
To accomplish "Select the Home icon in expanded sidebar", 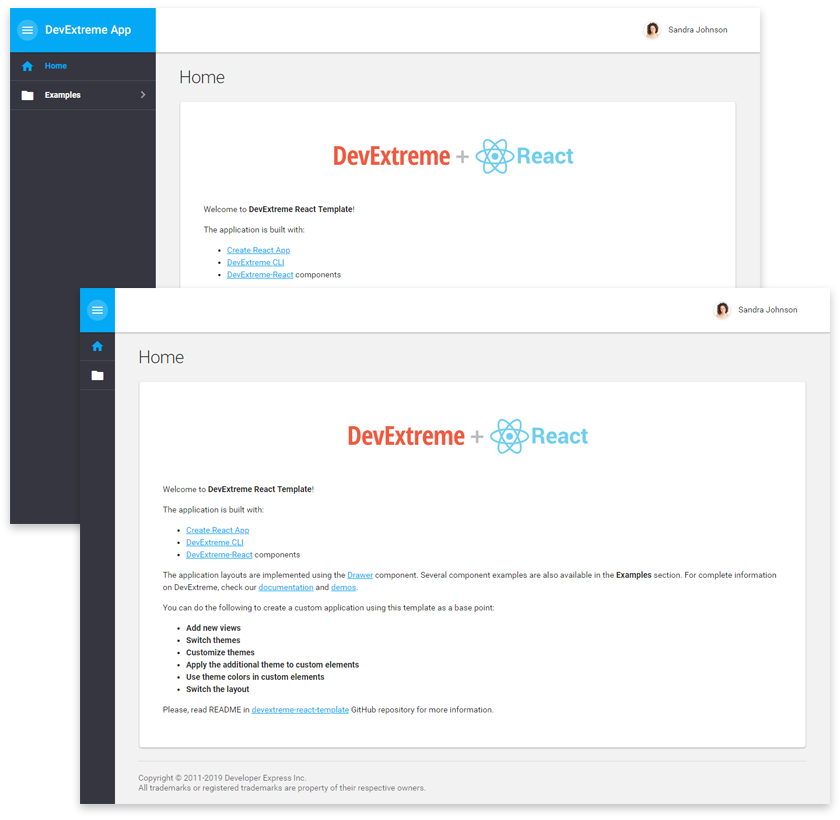I will tap(27, 66).
